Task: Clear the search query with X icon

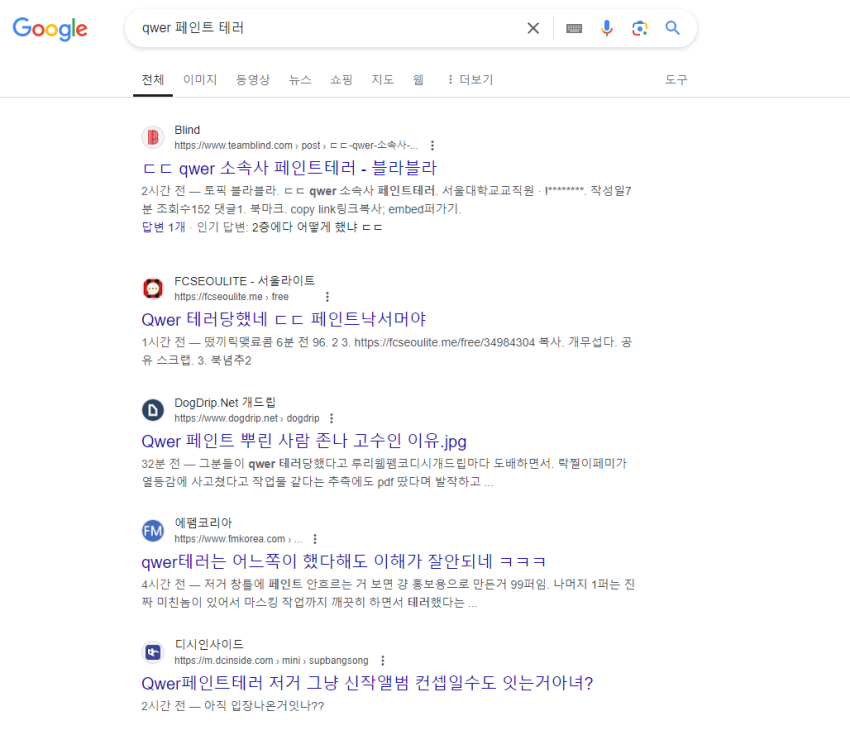Action: [533, 28]
